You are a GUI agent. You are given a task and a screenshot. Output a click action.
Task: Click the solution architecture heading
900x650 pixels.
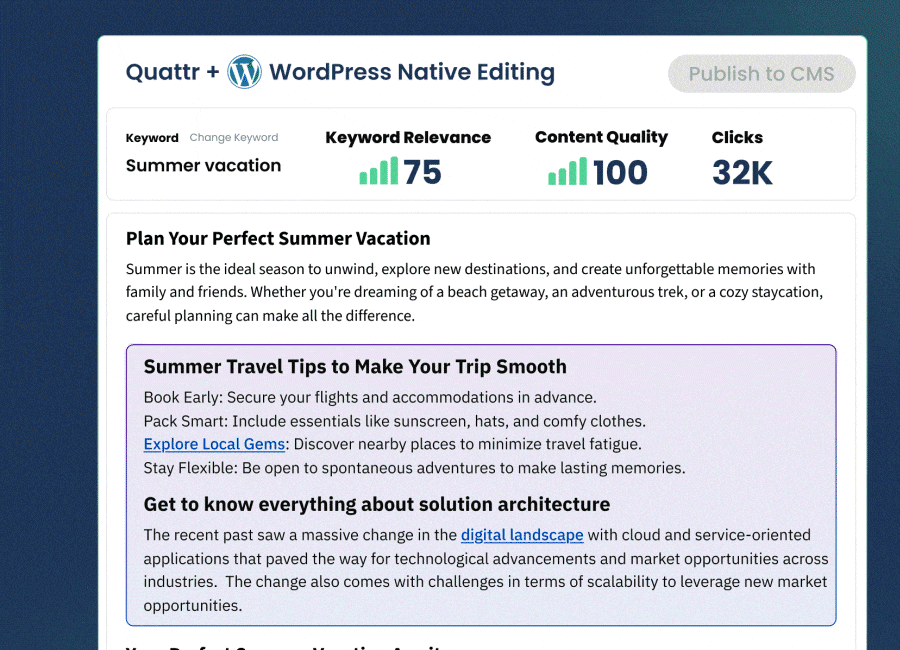377,504
